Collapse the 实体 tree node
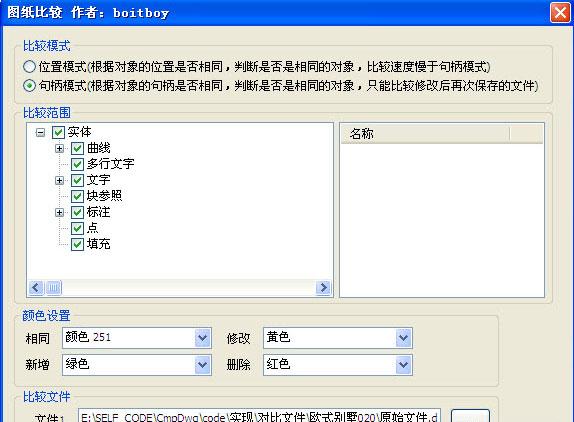The height and width of the screenshot is (422, 574). click(x=40, y=132)
